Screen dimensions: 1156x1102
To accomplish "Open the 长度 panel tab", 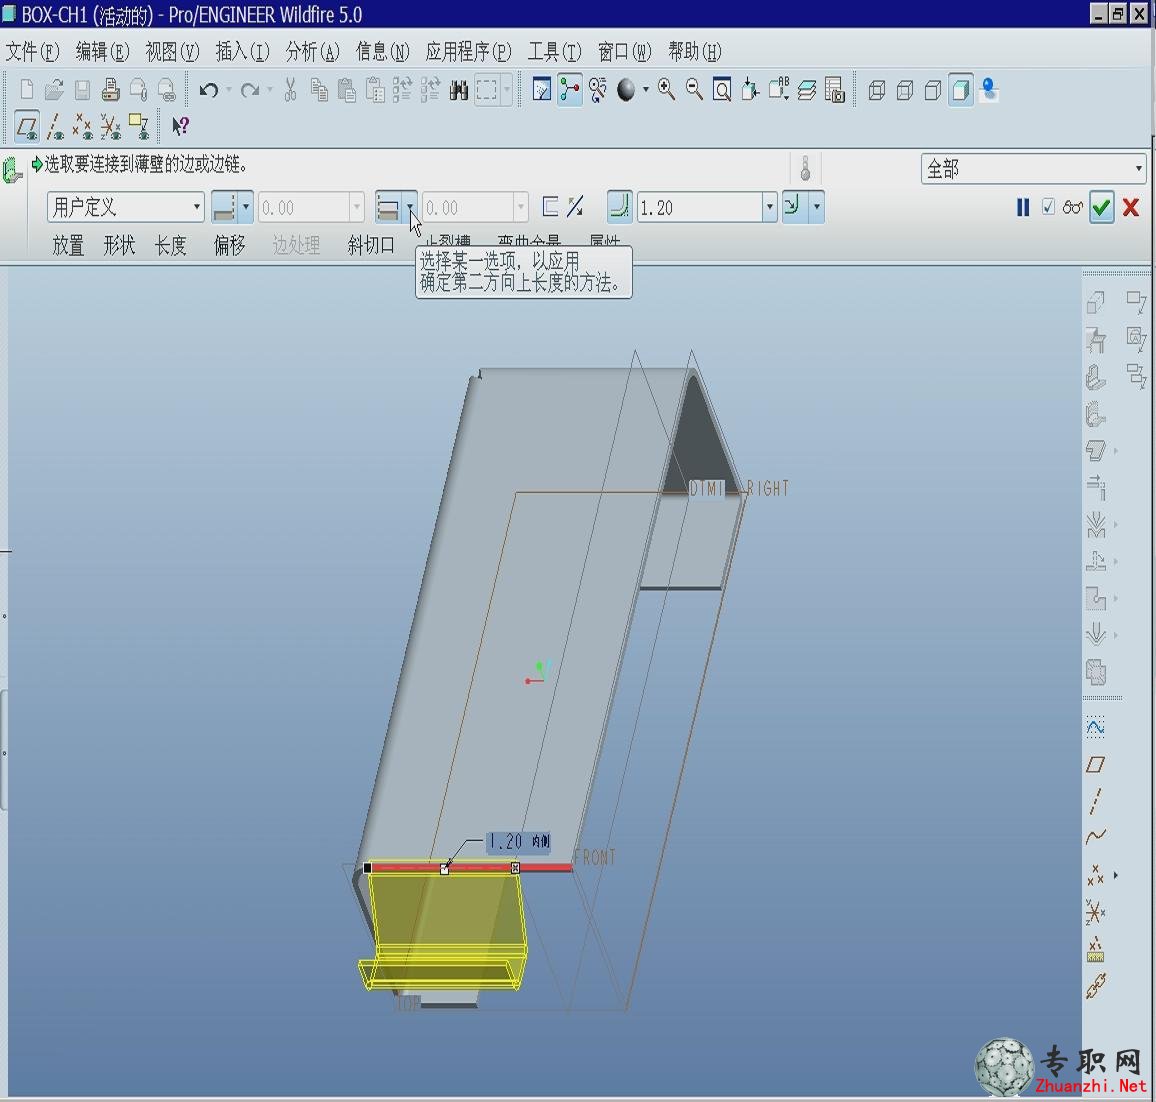I will (x=170, y=245).
